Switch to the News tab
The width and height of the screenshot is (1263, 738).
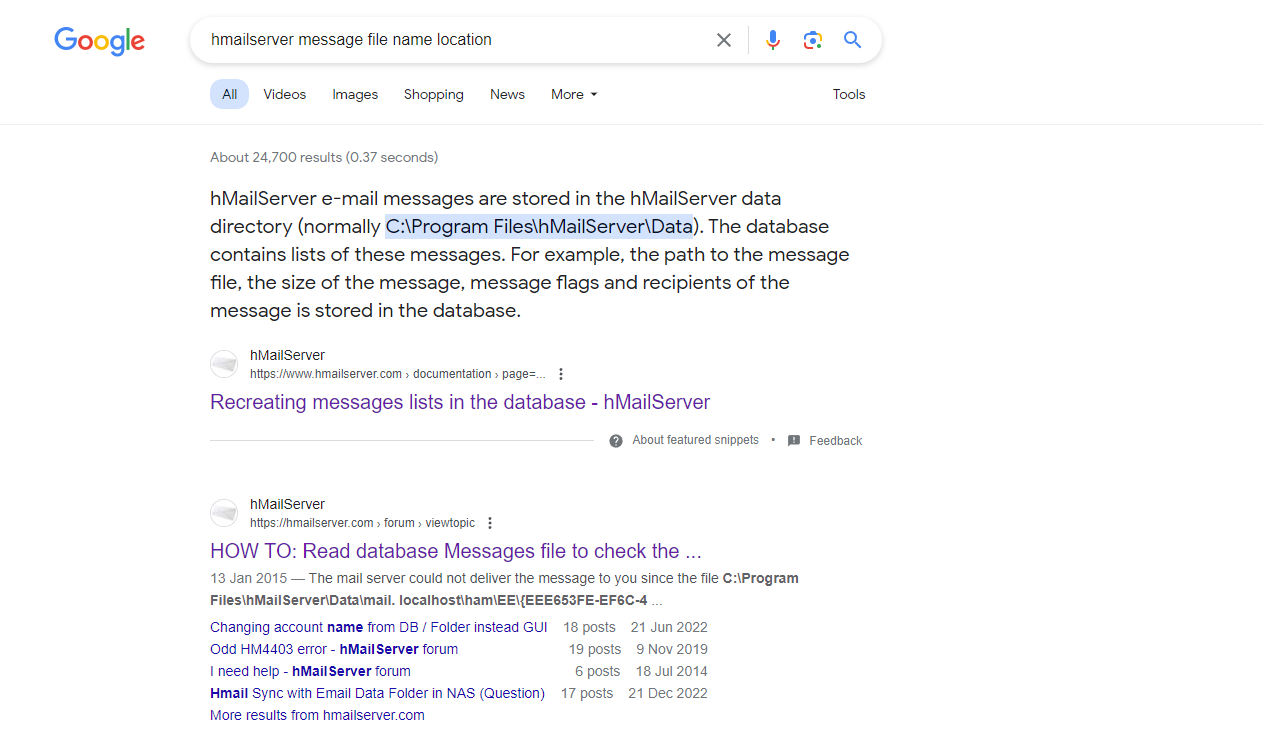click(507, 94)
